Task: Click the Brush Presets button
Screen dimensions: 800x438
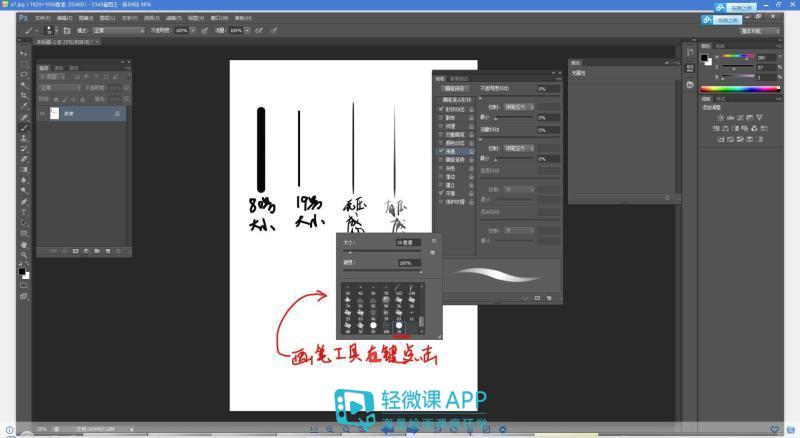Action: (457, 89)
